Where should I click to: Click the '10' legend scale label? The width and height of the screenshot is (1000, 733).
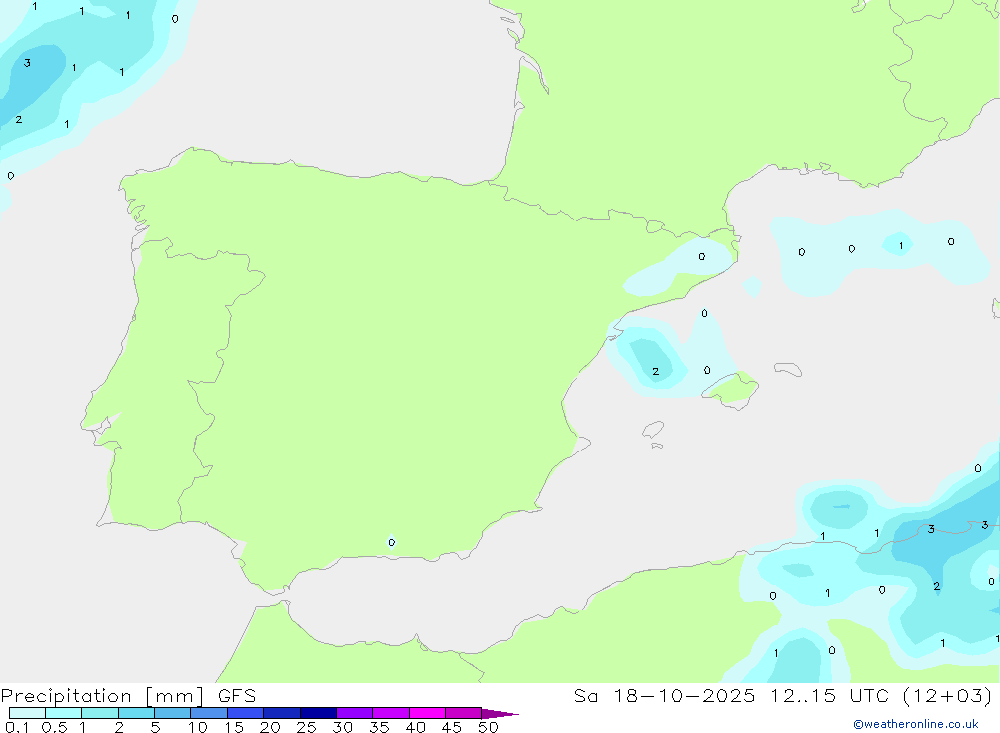click(x=198, y=727)
